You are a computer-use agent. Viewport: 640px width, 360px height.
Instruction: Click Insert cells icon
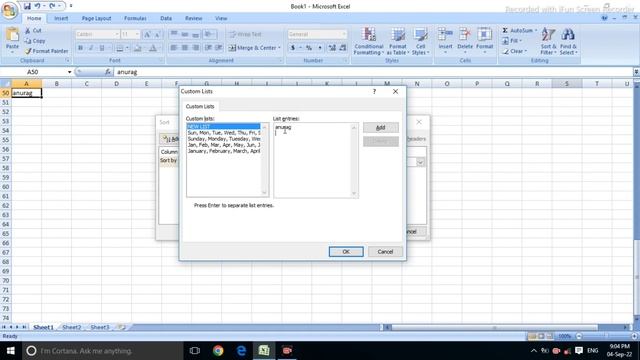445,35
